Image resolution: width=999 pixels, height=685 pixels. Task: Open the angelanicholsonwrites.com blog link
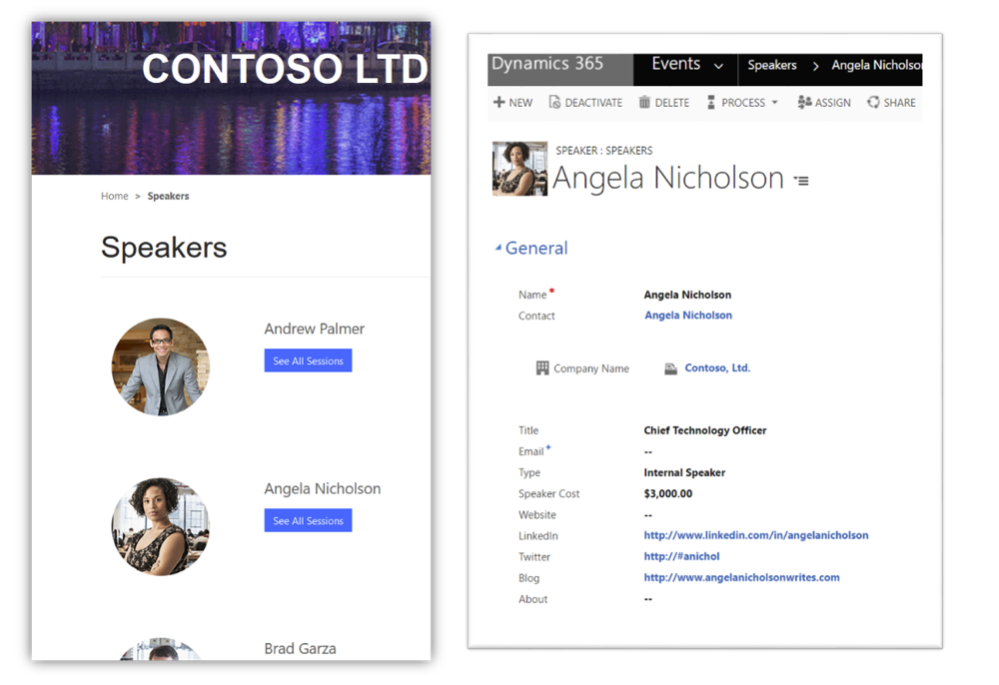click(x=742, y=577)
